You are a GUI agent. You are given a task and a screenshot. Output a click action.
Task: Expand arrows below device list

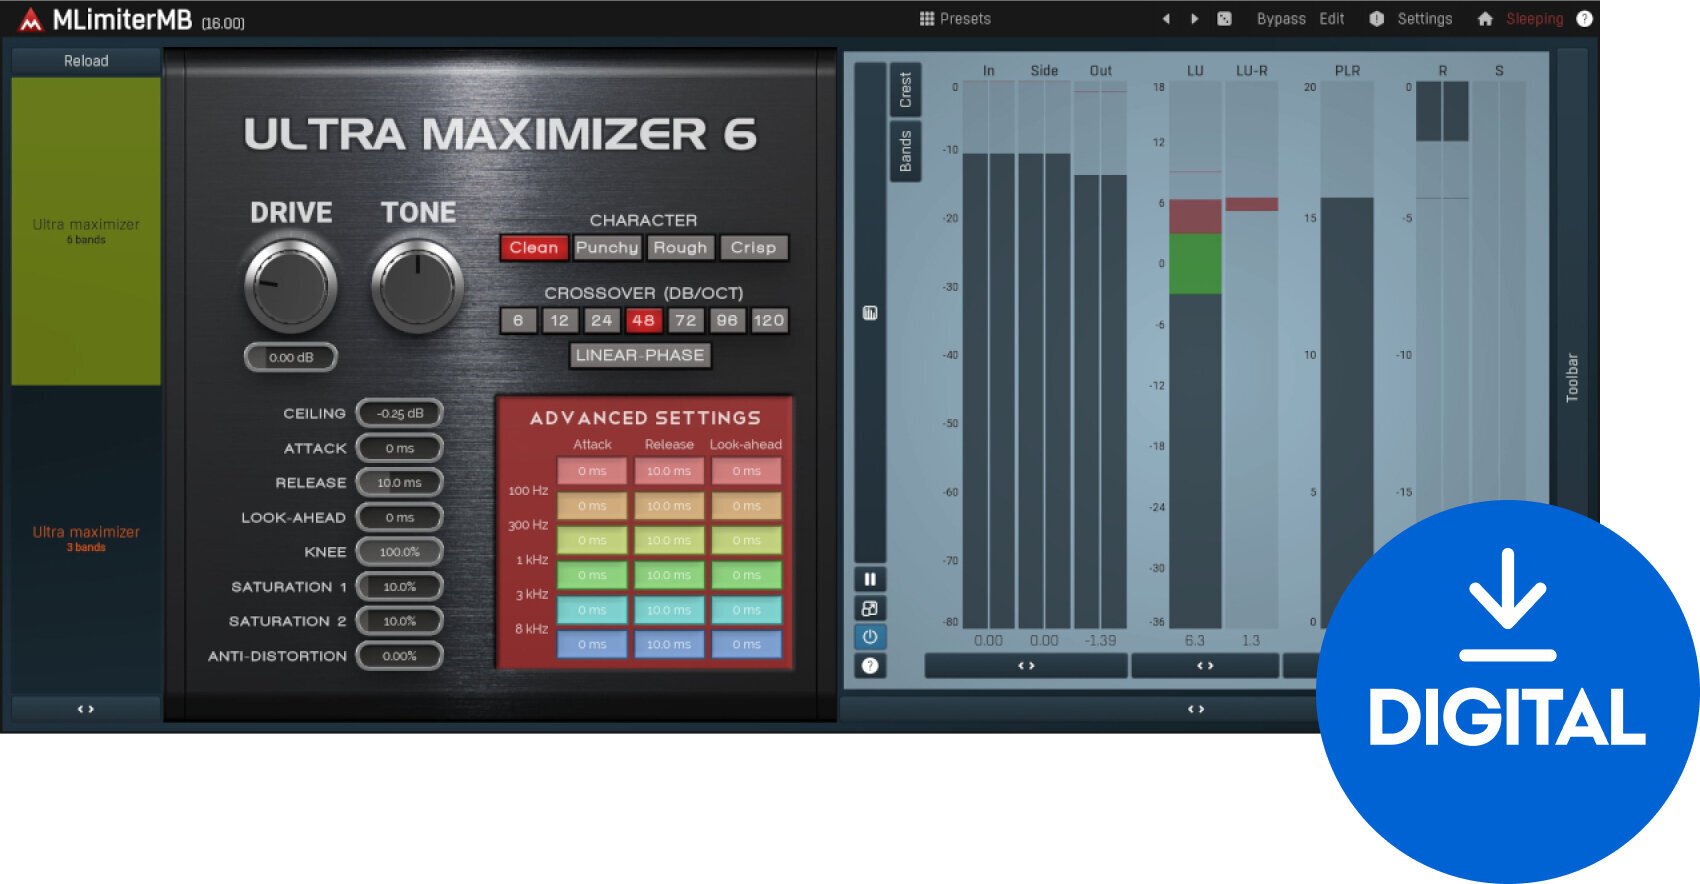86,709
